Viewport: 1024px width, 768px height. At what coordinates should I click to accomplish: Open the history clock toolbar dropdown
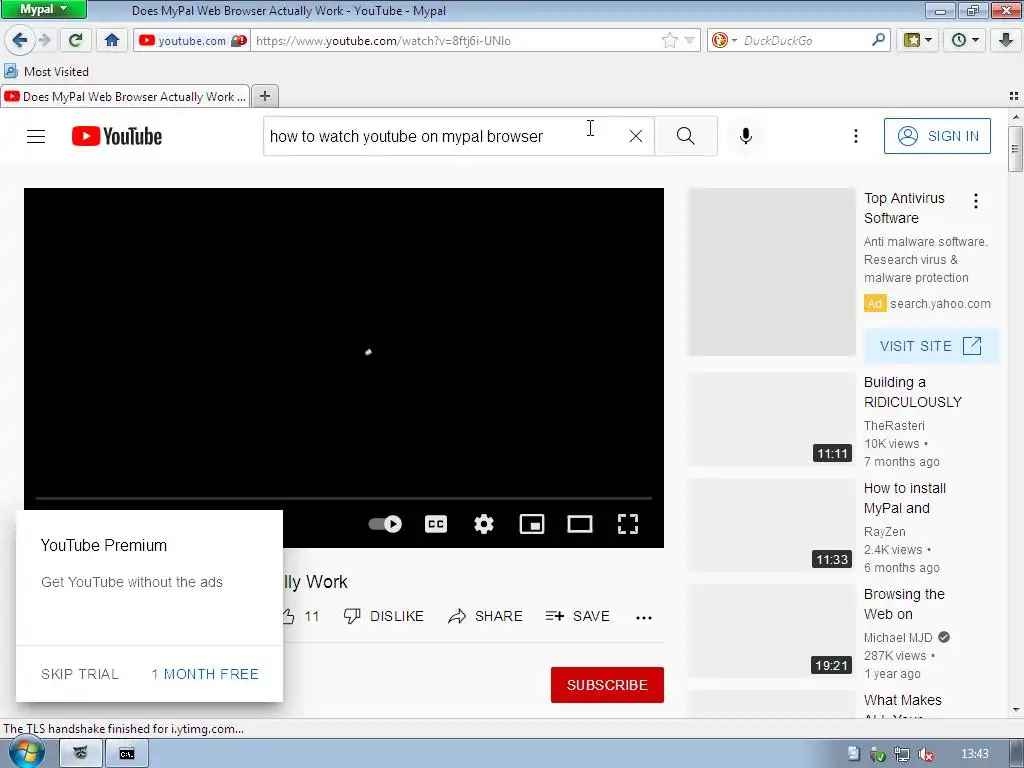click(965, 40)
